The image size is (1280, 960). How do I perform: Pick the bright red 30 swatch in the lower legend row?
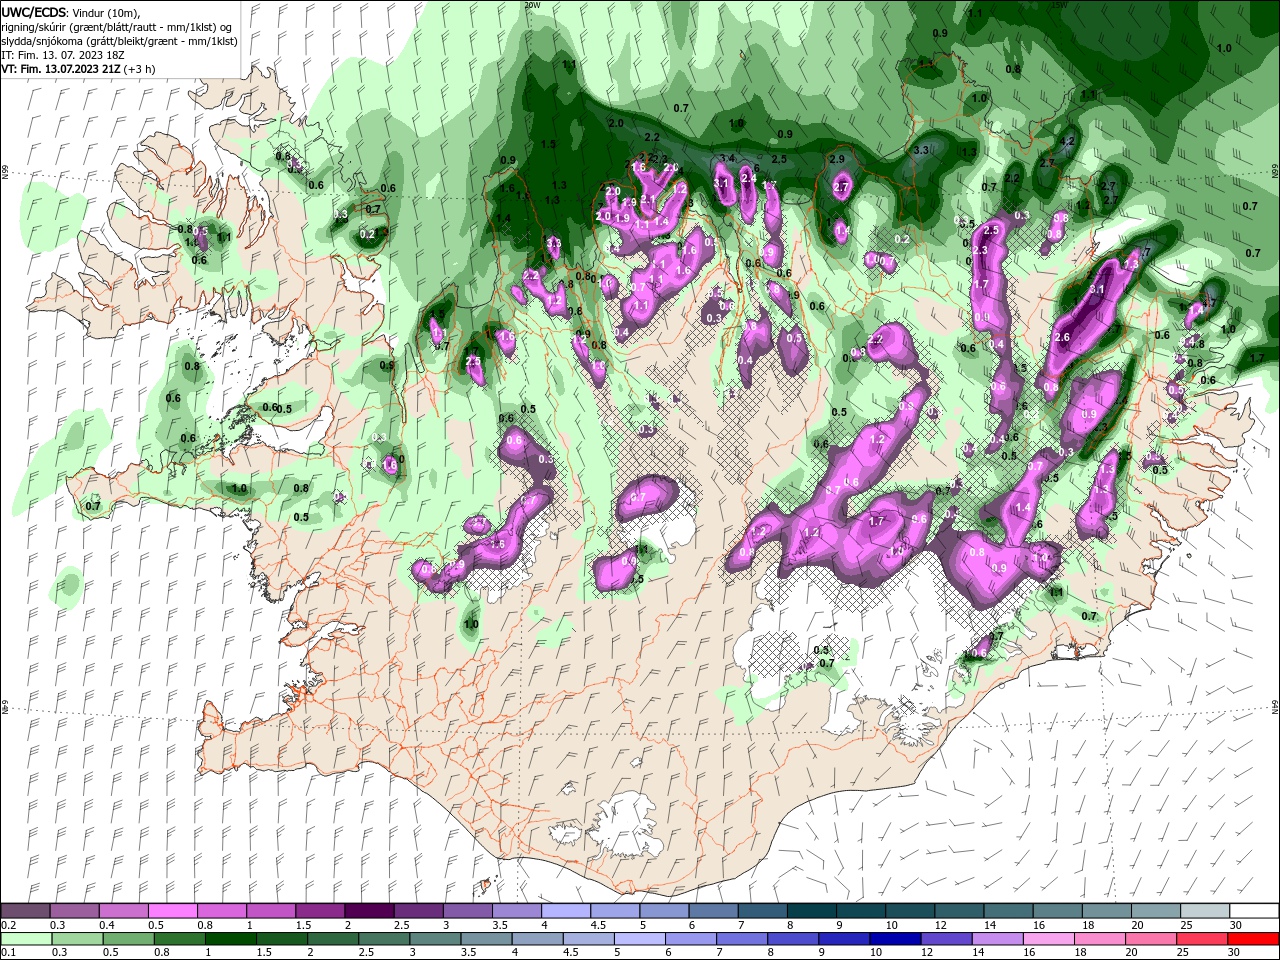[x=1255, y=939]
